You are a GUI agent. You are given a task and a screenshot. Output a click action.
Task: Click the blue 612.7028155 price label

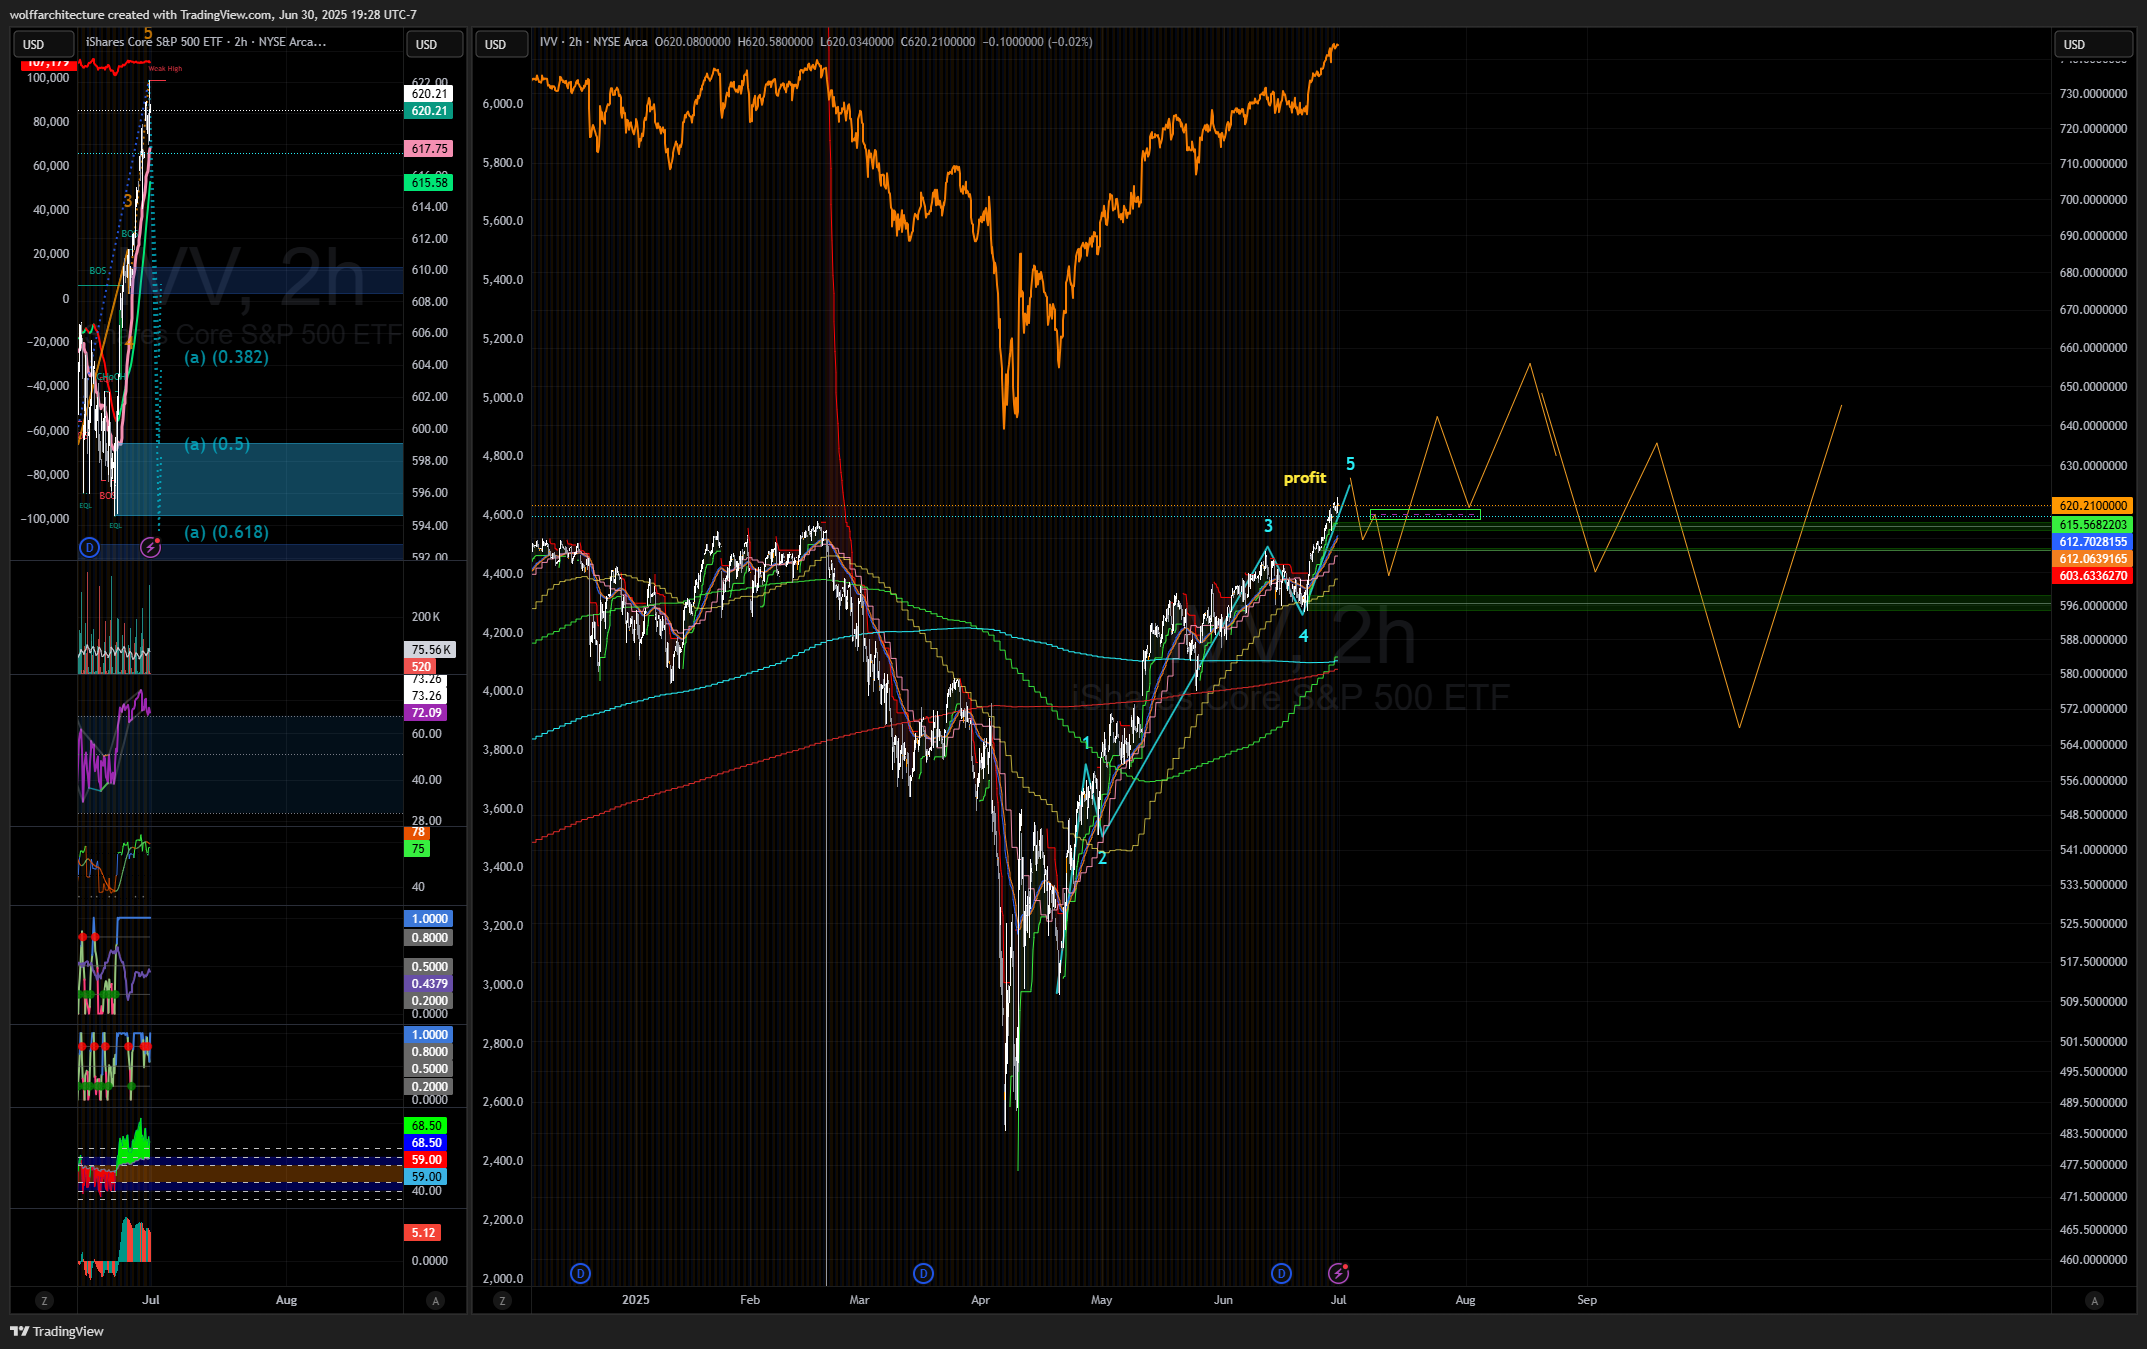click(2093, 542)
